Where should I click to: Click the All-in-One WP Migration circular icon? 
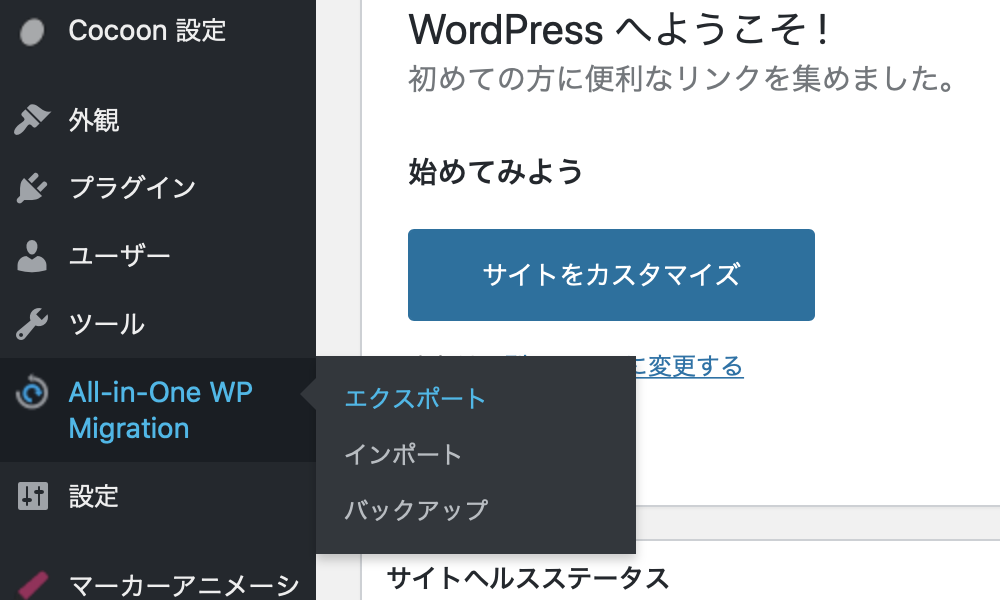(x=31, y=391)
